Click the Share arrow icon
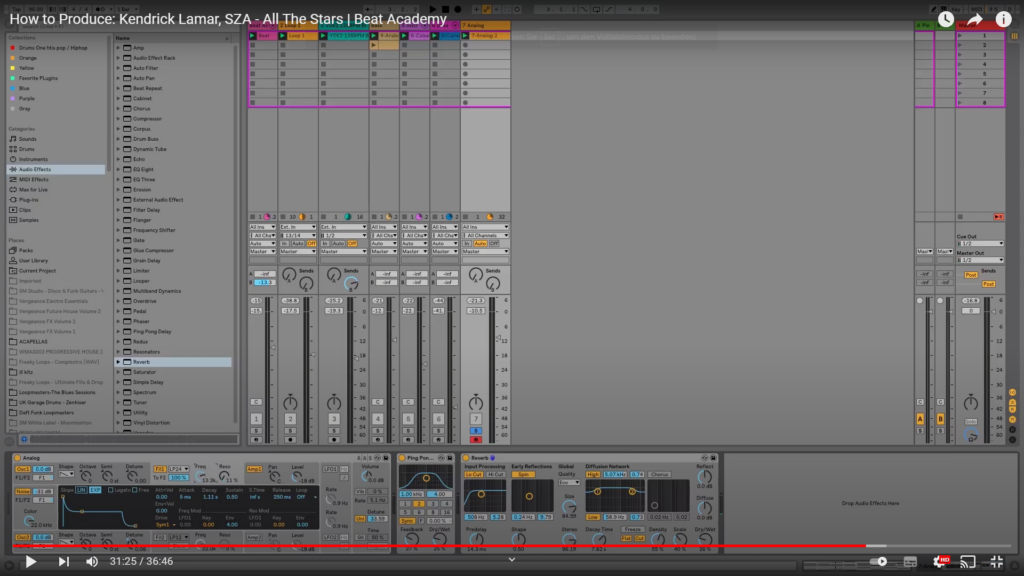 pos(974,19)
